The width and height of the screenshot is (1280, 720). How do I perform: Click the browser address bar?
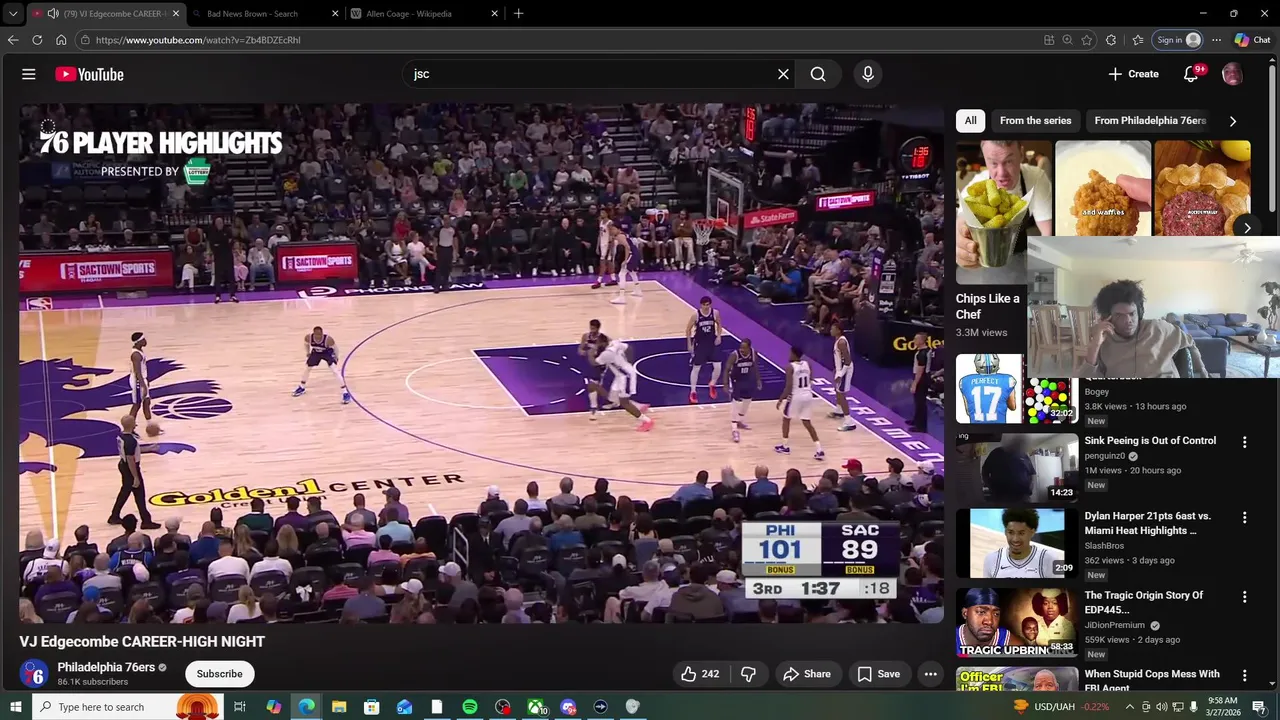(x=560, y=40)
